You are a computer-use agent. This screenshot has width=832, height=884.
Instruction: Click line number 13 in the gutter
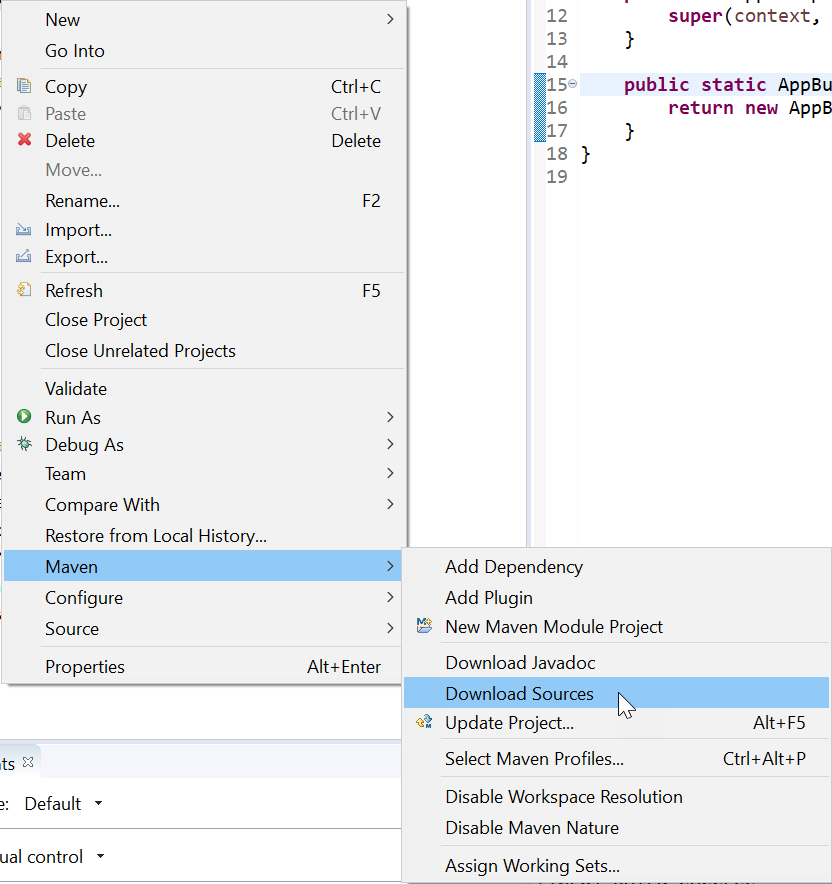557,38
